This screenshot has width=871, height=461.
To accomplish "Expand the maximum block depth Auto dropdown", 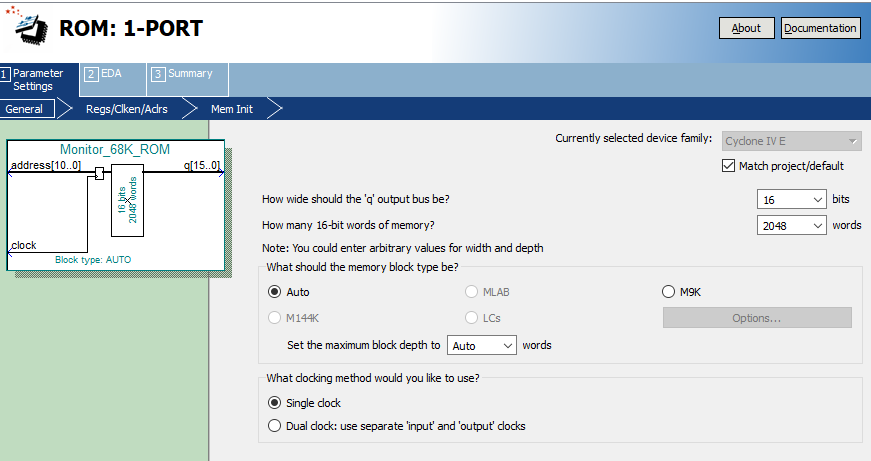I will 481,345.
